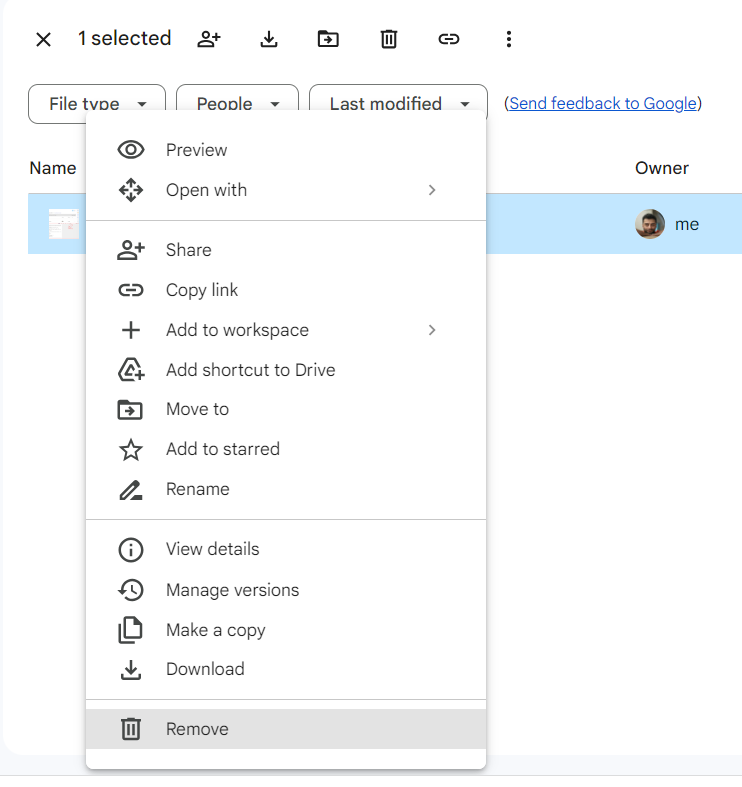
Task: Clear selection with the X icon
Action: [44, 39]
